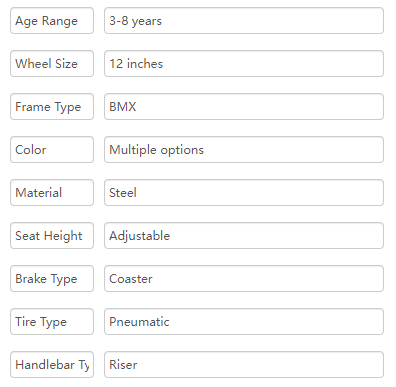Click the BMX value field
The image size is (396, 387).
[x=244, y=107]
